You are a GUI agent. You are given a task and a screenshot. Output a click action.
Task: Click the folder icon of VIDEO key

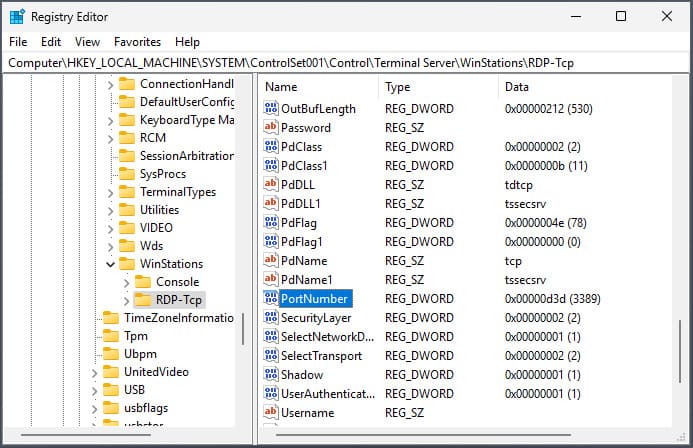pos(127,228)
